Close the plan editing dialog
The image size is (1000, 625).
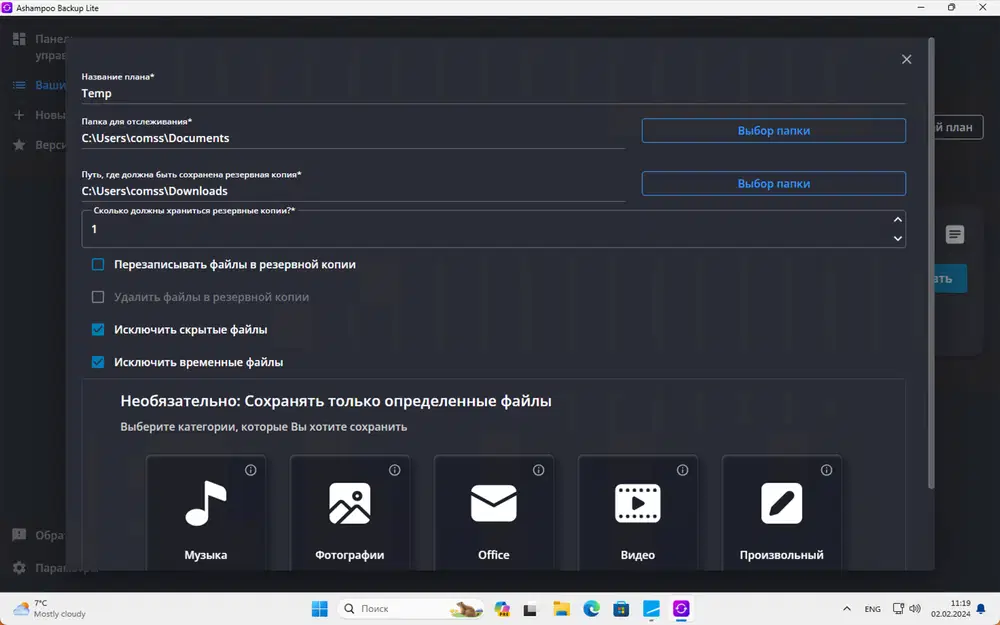point(906,59)
